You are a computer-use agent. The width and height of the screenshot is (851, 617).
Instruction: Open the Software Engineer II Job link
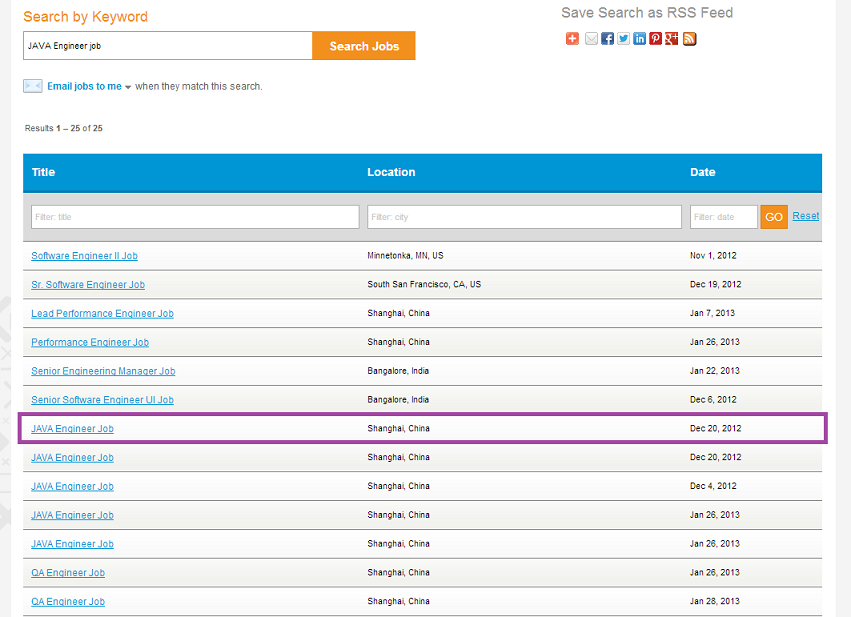[84, 256]
